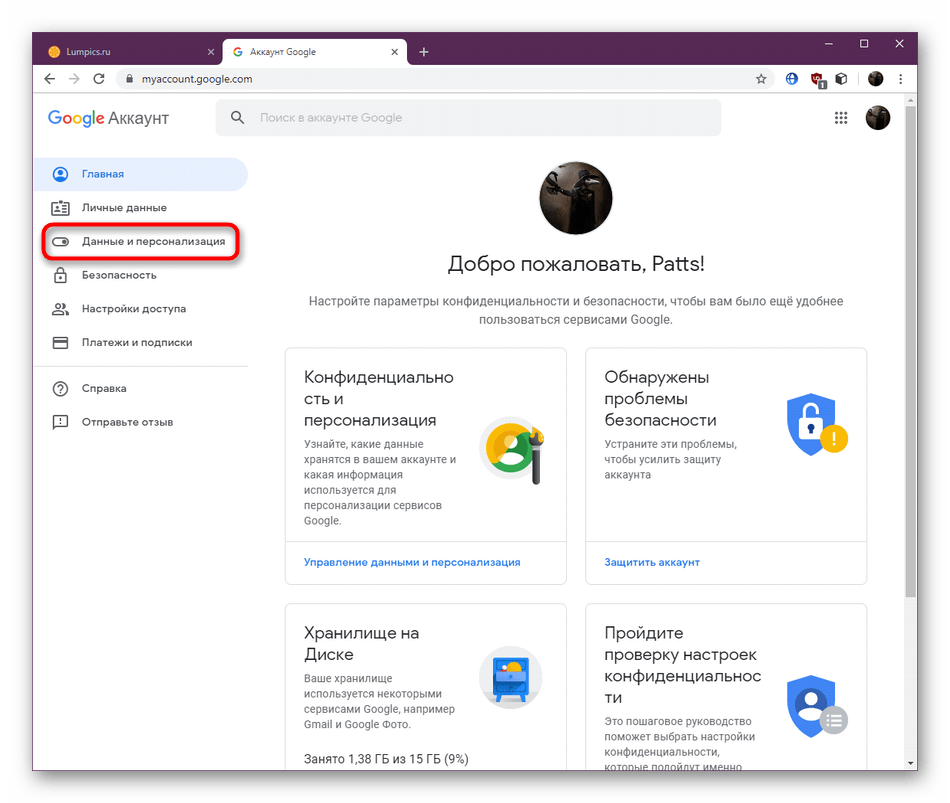Open Справка help page

[141, 388]
